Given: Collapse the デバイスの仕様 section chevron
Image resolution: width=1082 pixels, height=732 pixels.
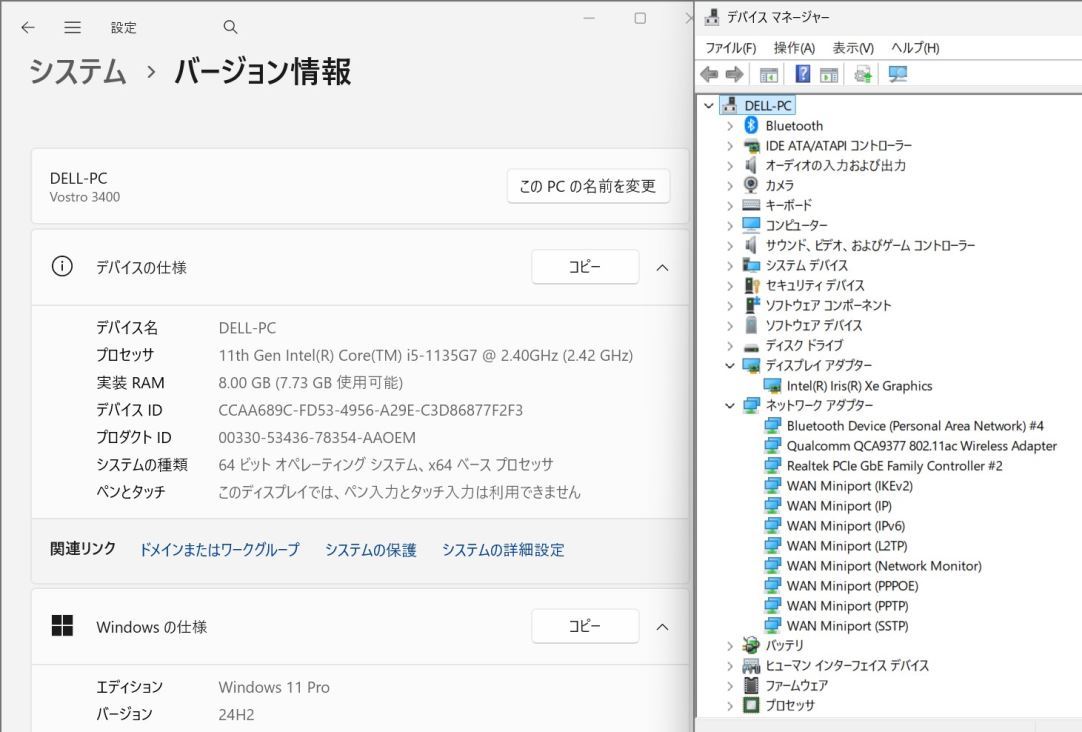Looking at the screenshot, I should click(662, 268).
